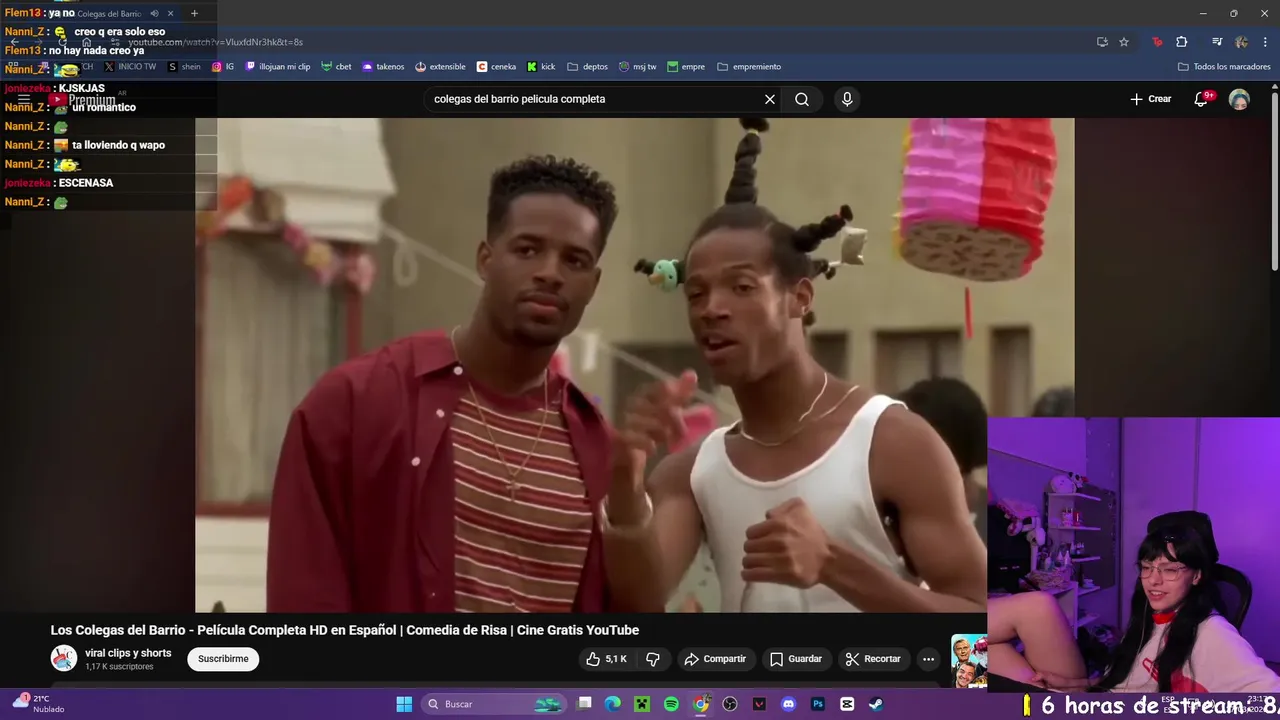This screenshot has width=1280, height=720.
Task: Open the Windows Start menu
Action: [x=404, y=704]
